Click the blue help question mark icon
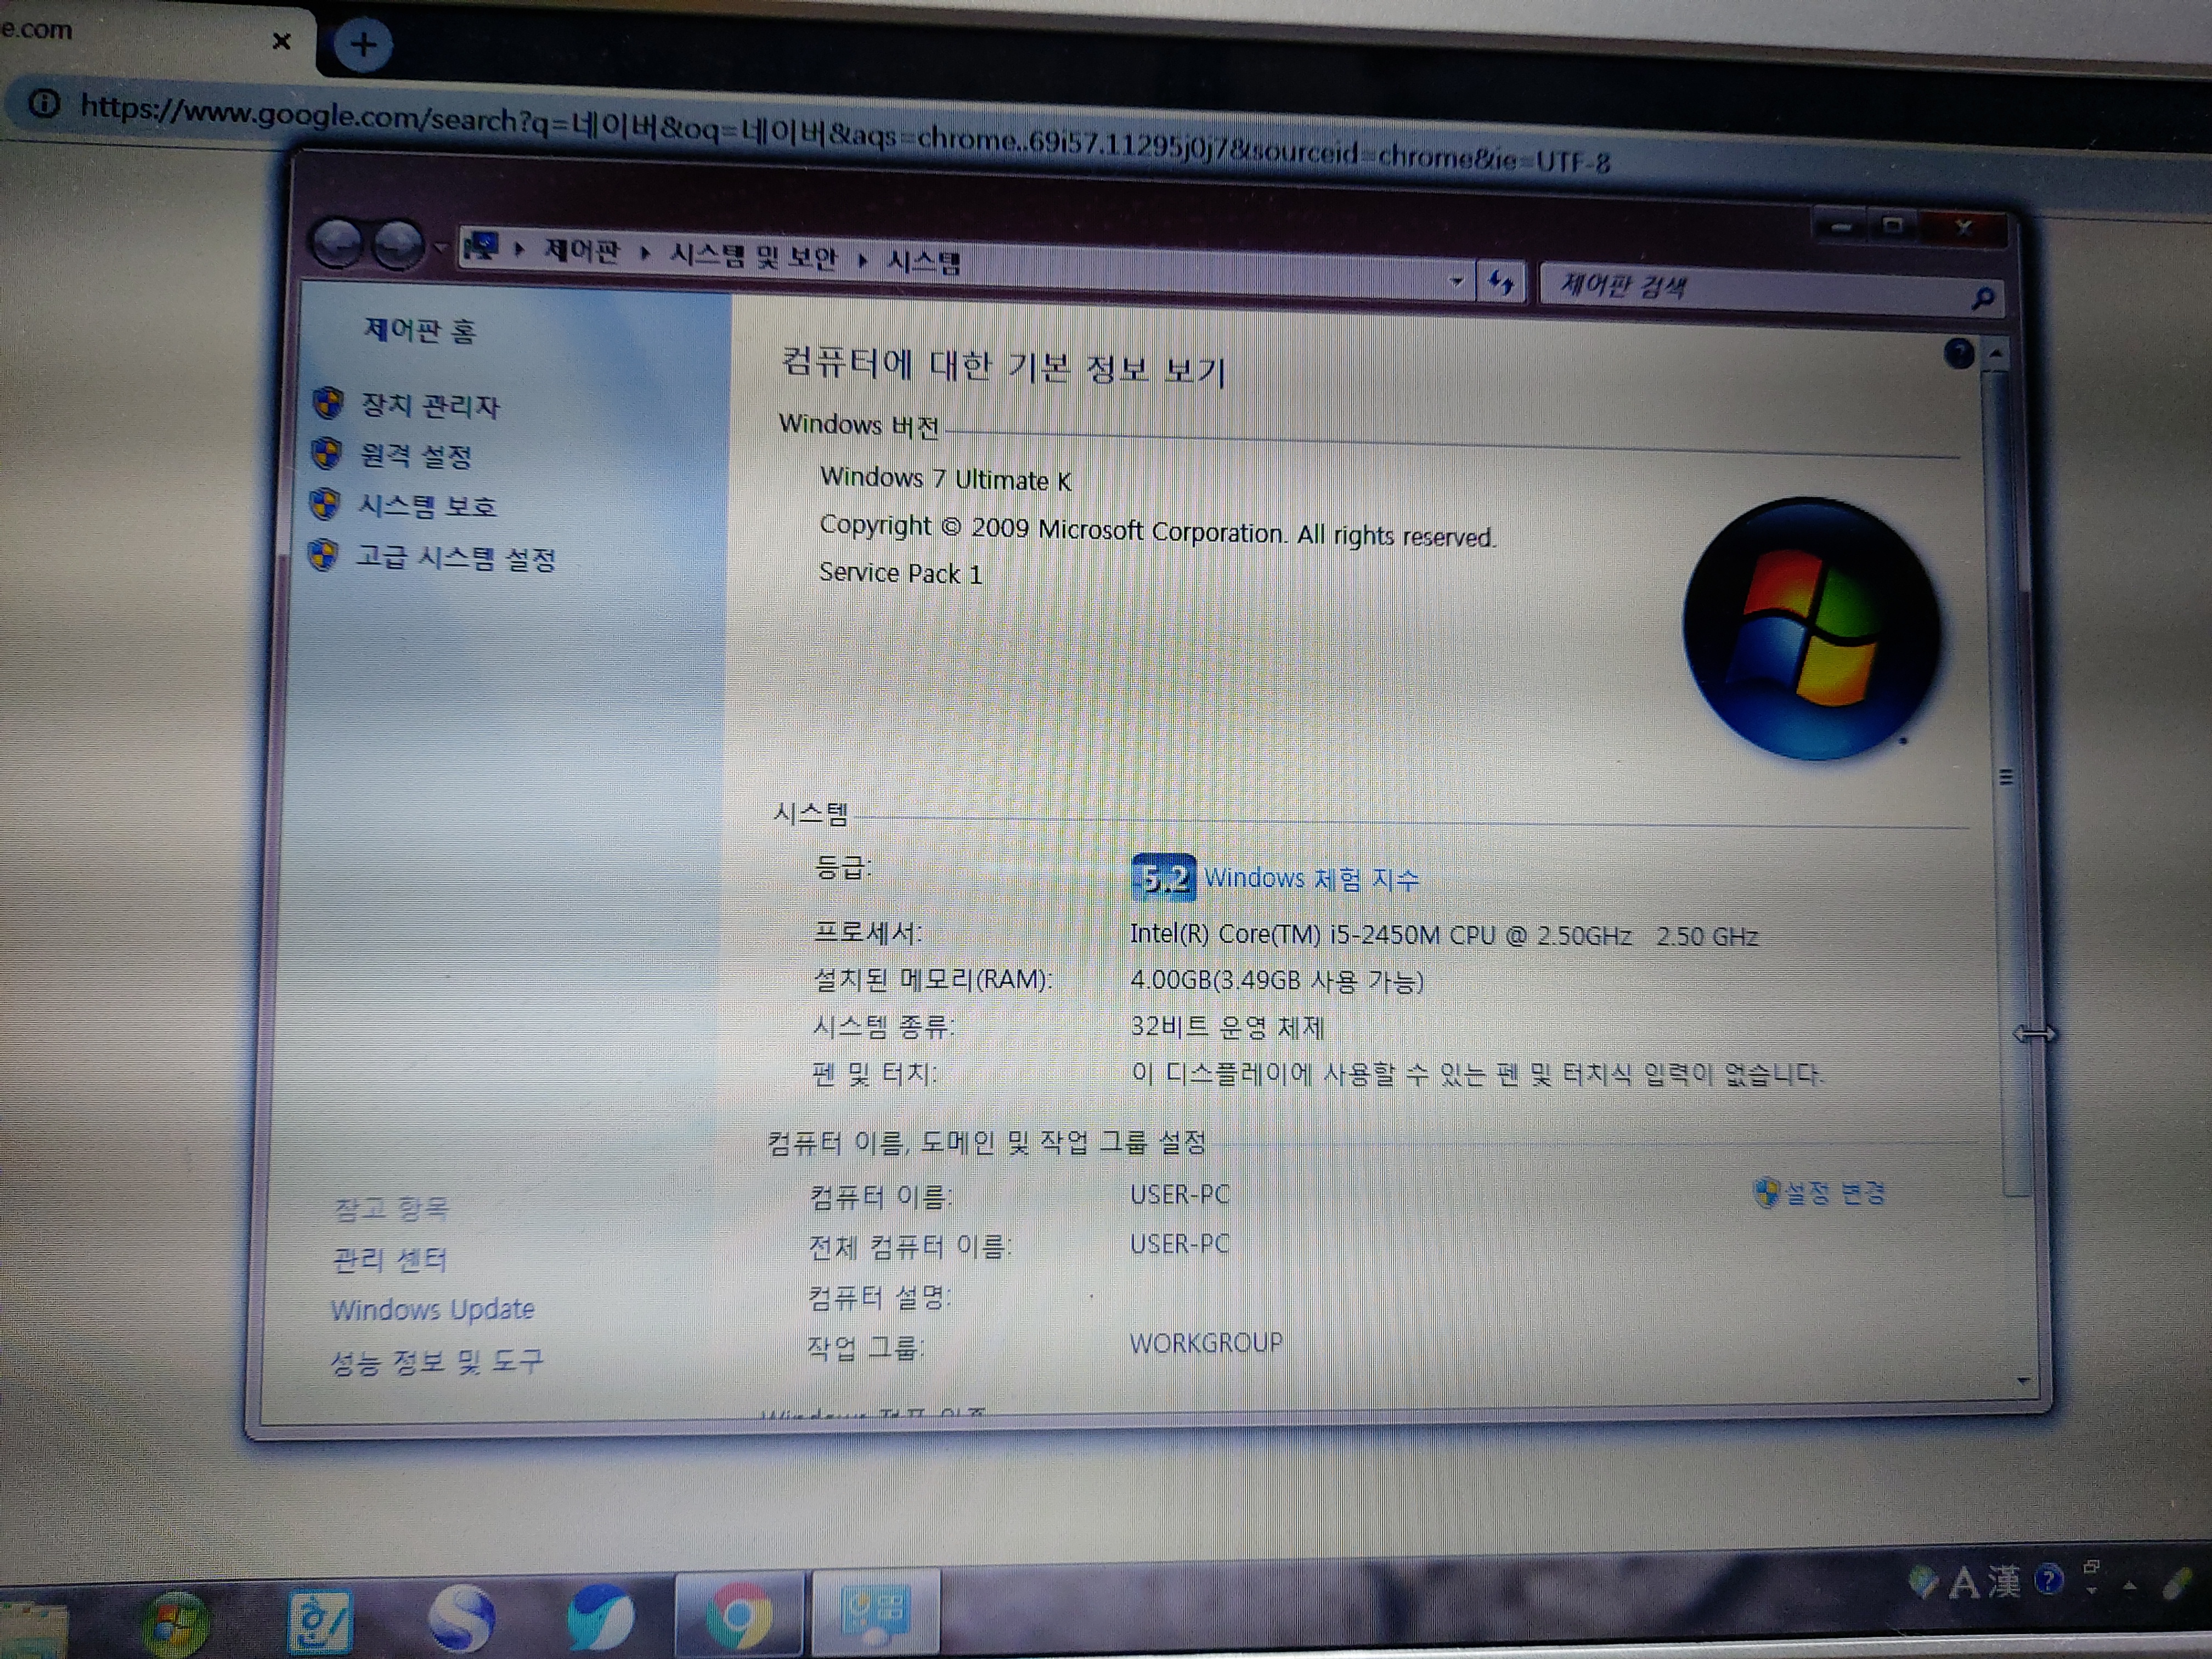Image resolution: width=2212 pixels, height=1659 pixels. pyautogui.click(x=1959, y=353)
